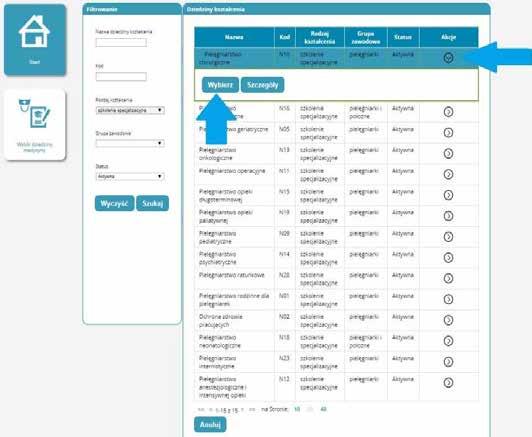This screenshot has width=532, height=437.
Task: Open actions icon for Pielęgniarstwo ratunkowe
Action: (x=448, y=279)
